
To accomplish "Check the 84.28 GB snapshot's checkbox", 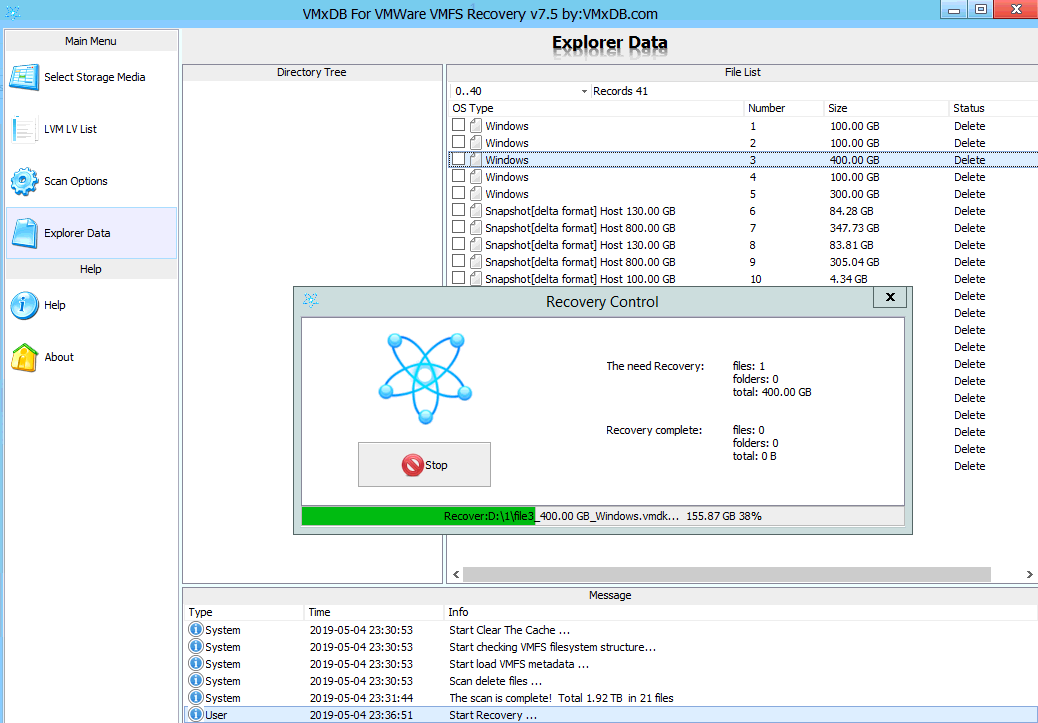I will coord(458,210).
